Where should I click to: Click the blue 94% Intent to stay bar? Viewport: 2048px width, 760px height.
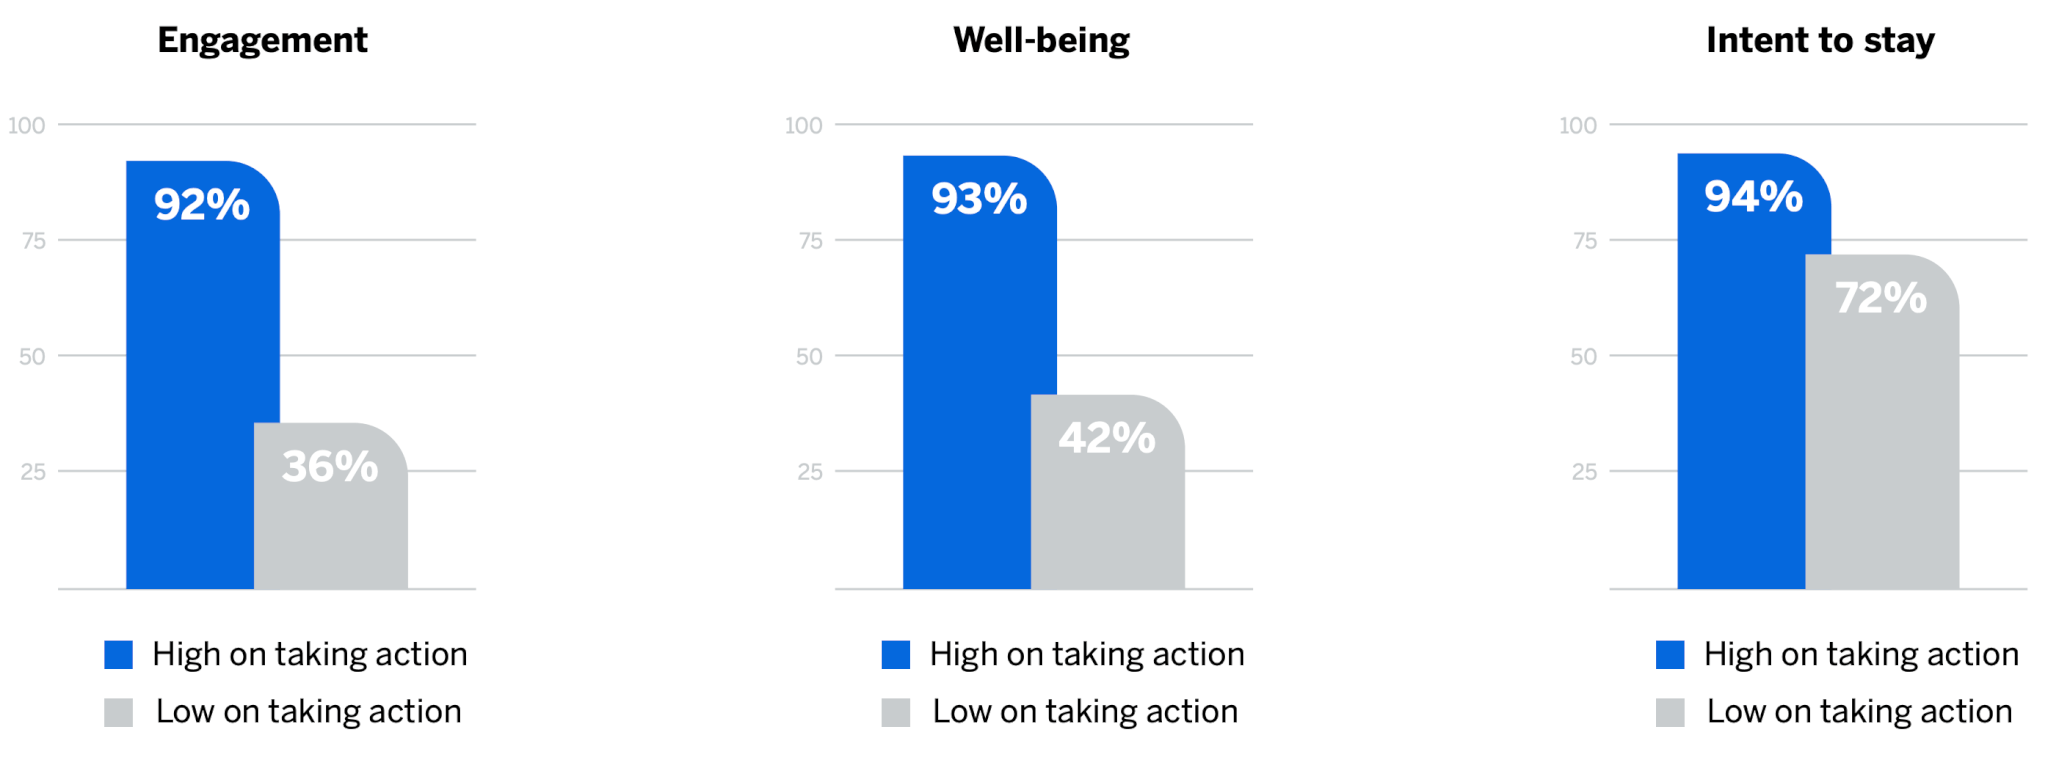(1741, 371)
